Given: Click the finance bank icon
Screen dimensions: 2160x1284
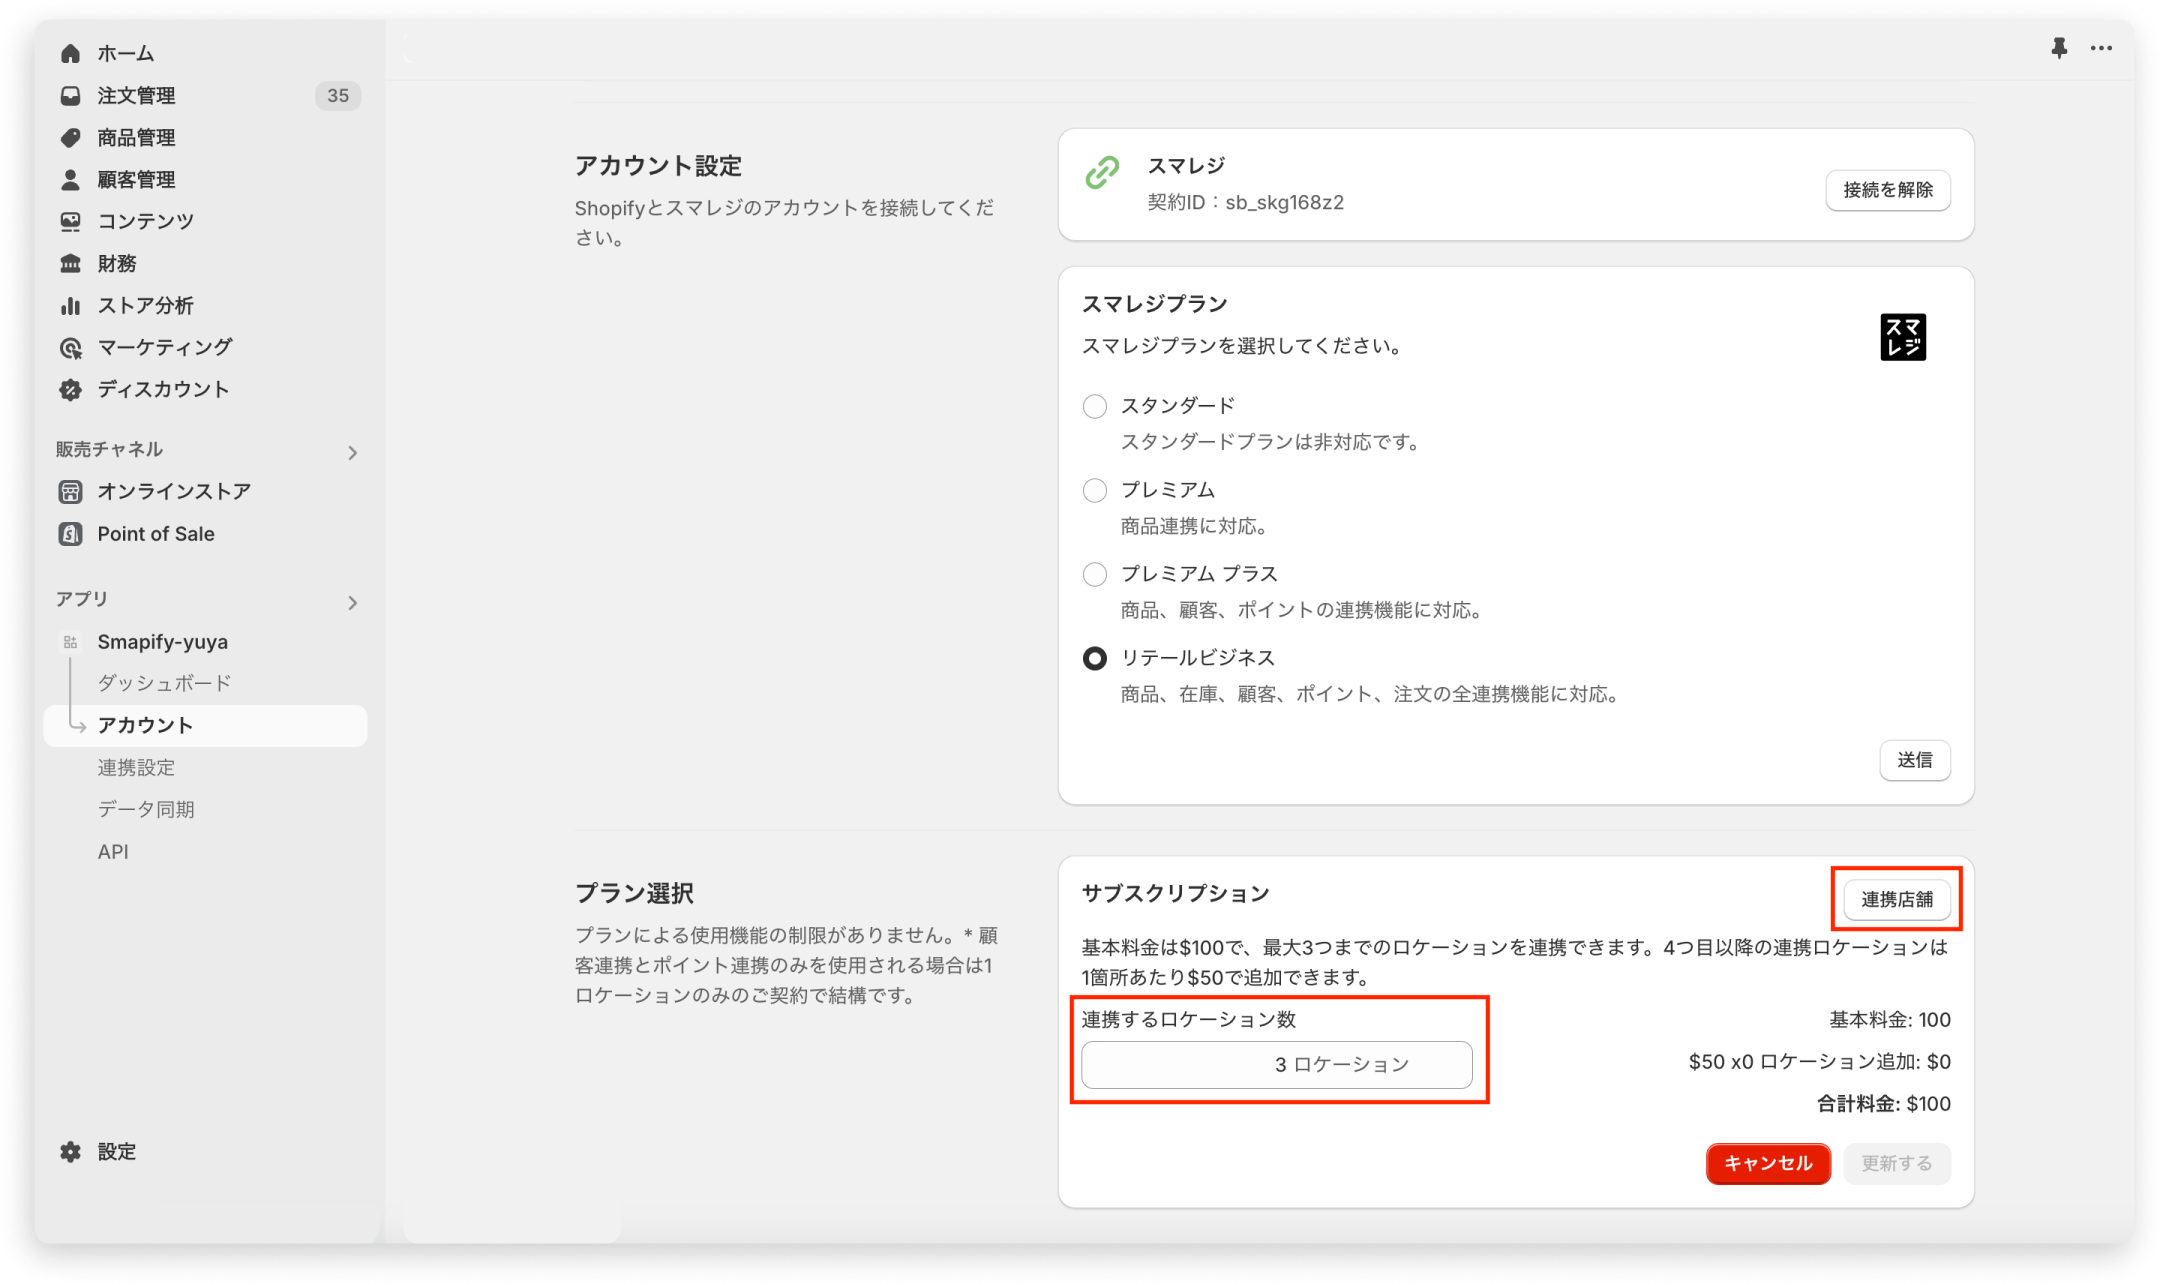Looking at the screenshot, I should pos(70,263).
